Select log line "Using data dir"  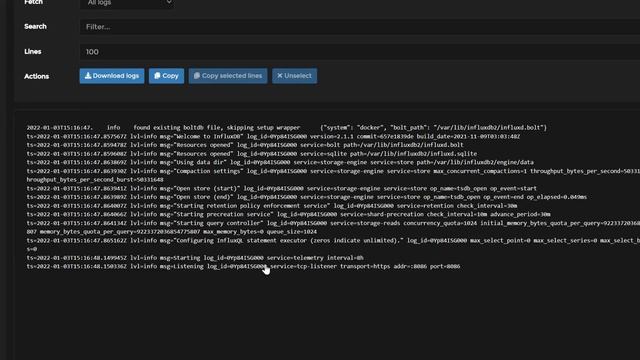[280, 162]
